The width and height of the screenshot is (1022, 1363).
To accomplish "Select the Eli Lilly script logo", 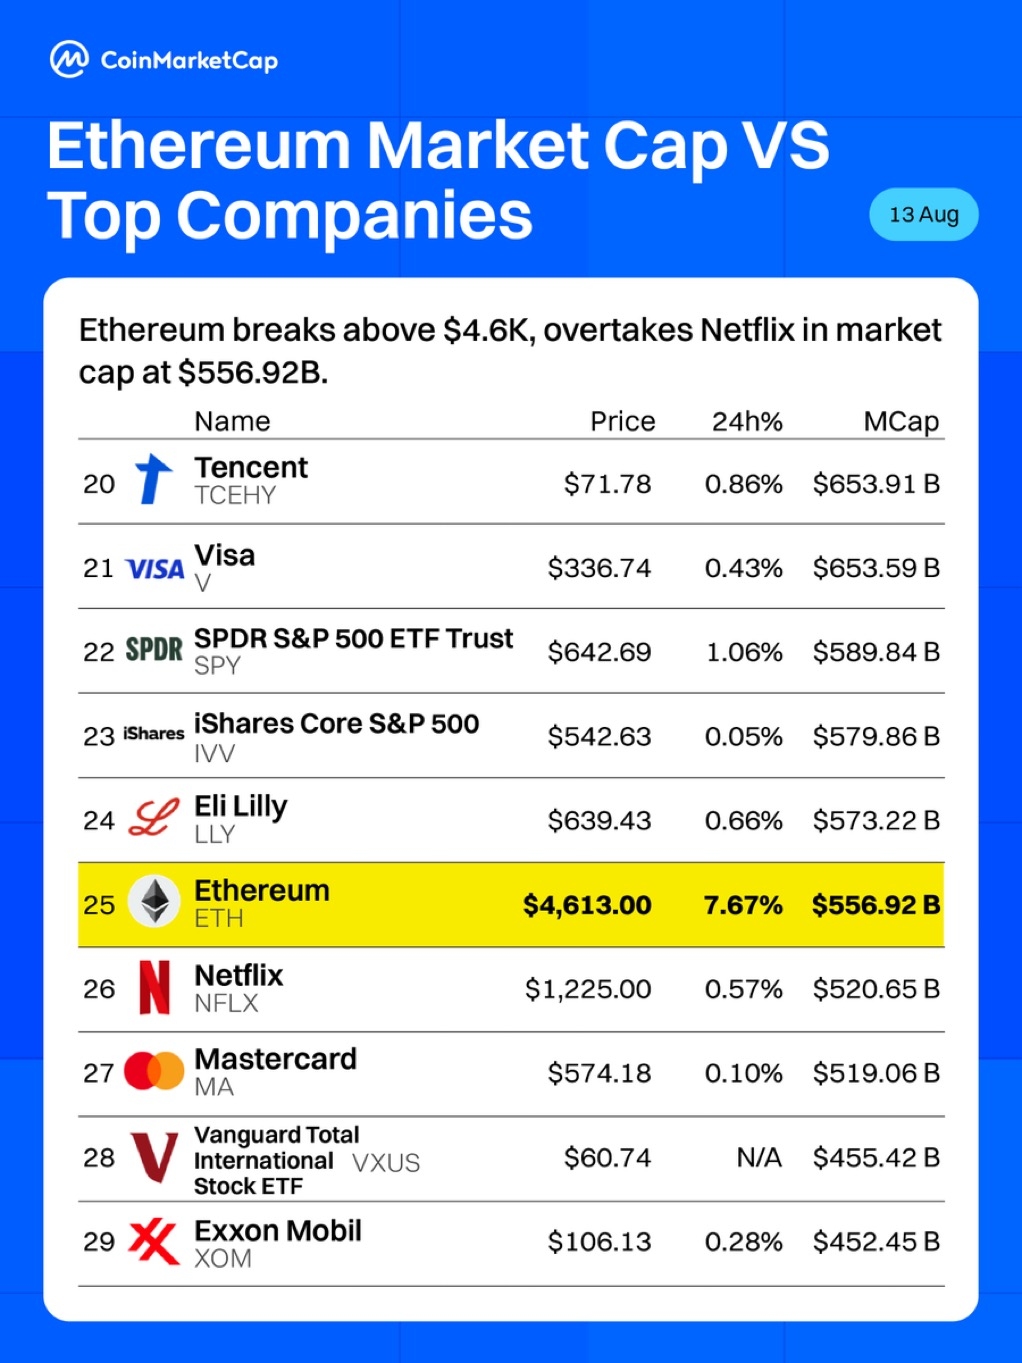I will (155, 818).
